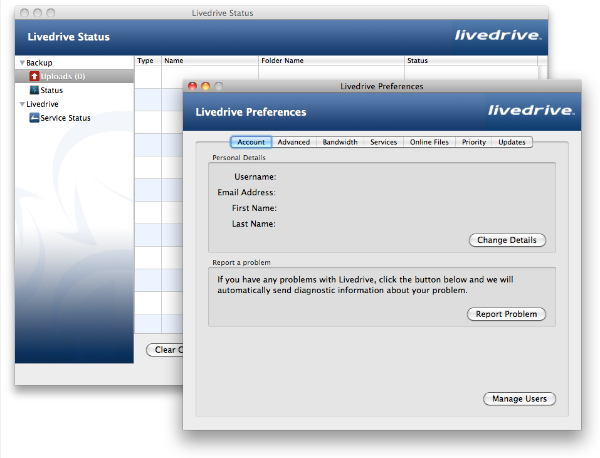
Task: Select Uploads (0) in the sidebar
Action: click(x=74, y=76)
